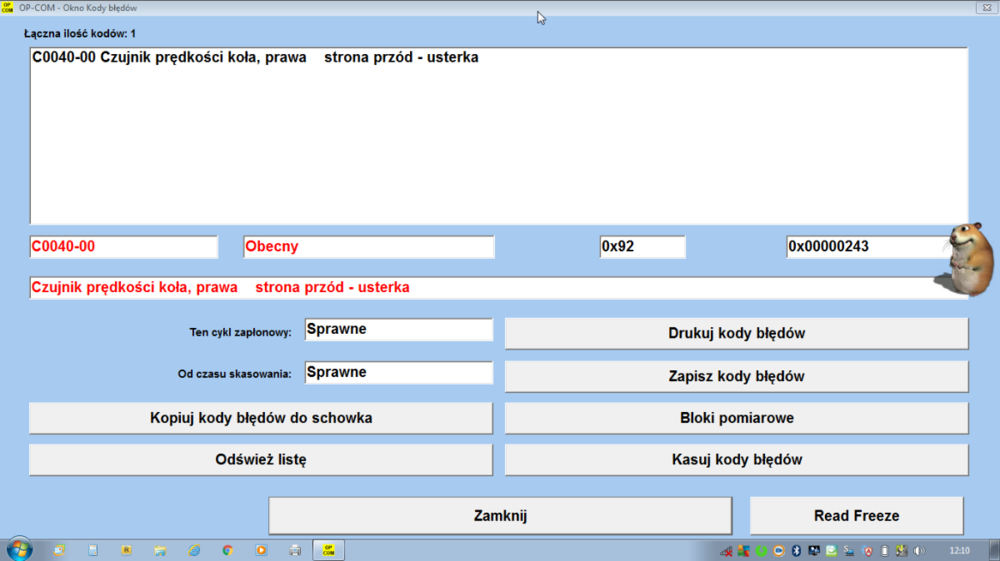The height and width of the screenshot is (561, 1000).
Task: Open Internet Explorer from taskbar
Action: pos(194,550)
